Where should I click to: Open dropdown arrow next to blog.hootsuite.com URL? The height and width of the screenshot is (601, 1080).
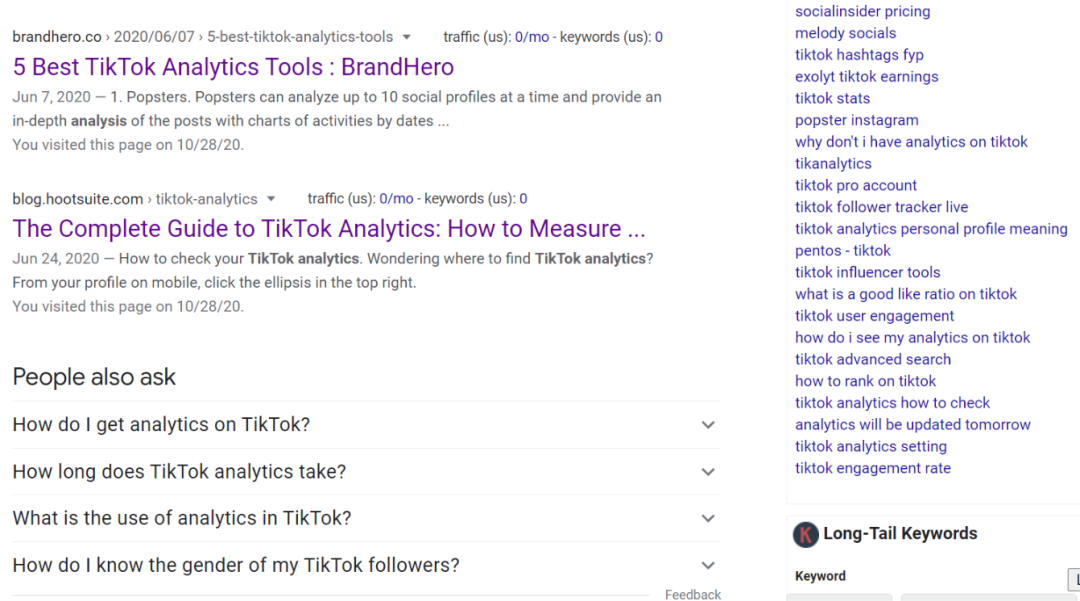[x=271, y=199]
